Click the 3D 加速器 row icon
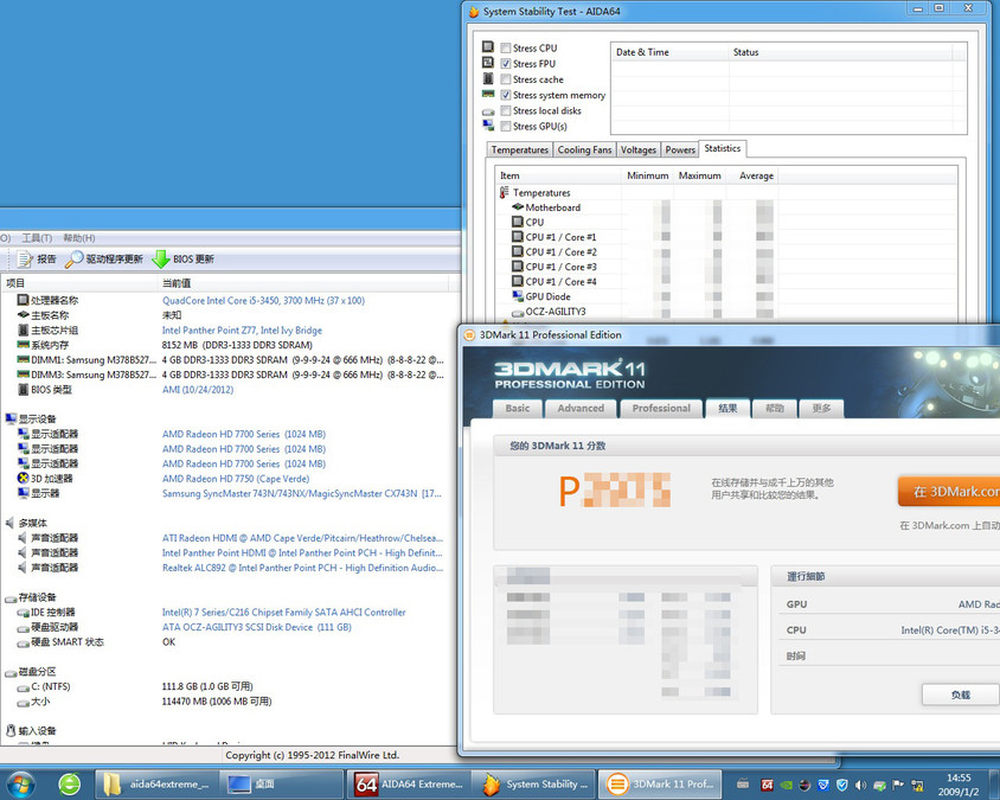 click(24, 478)
